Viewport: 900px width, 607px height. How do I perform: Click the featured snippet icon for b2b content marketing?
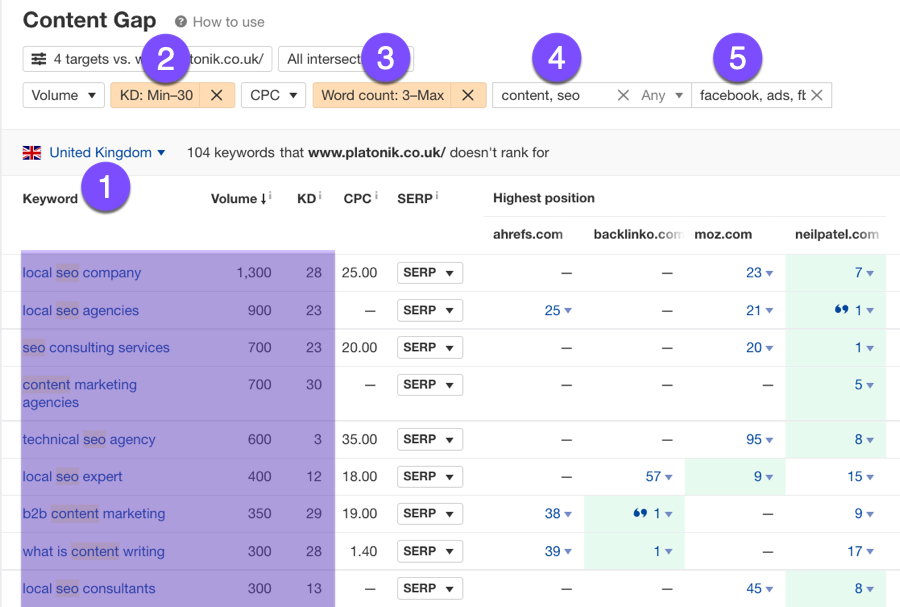pyautogui.click(x=640, y=514)
